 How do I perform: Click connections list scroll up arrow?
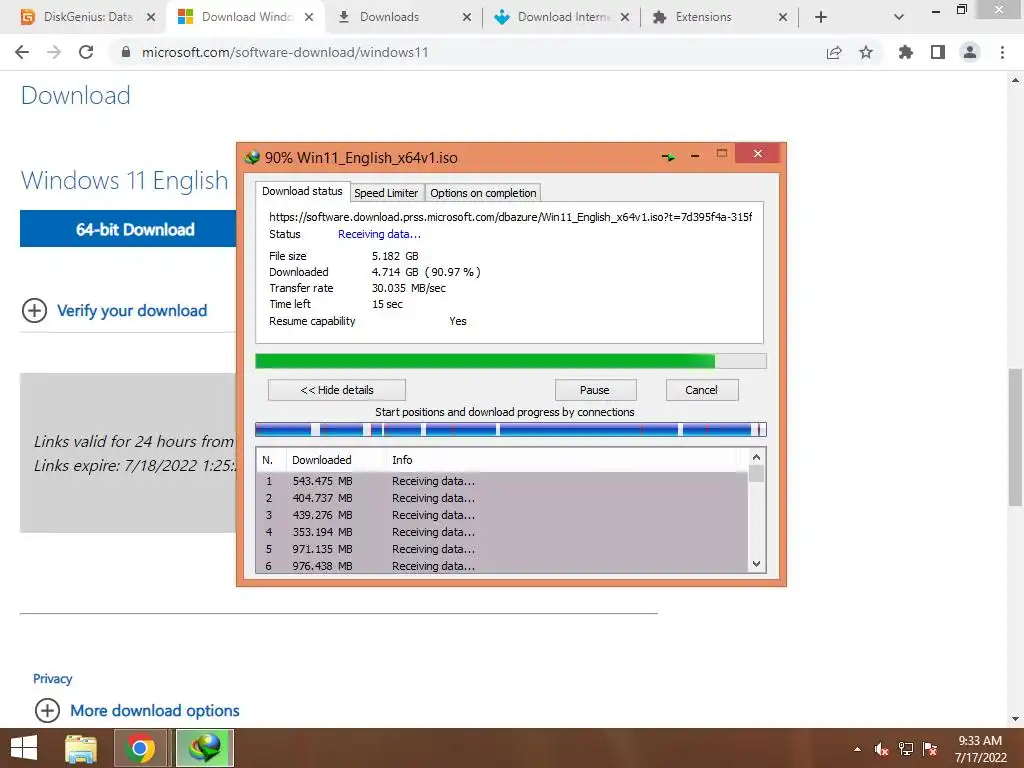click(x=756, y=457)
